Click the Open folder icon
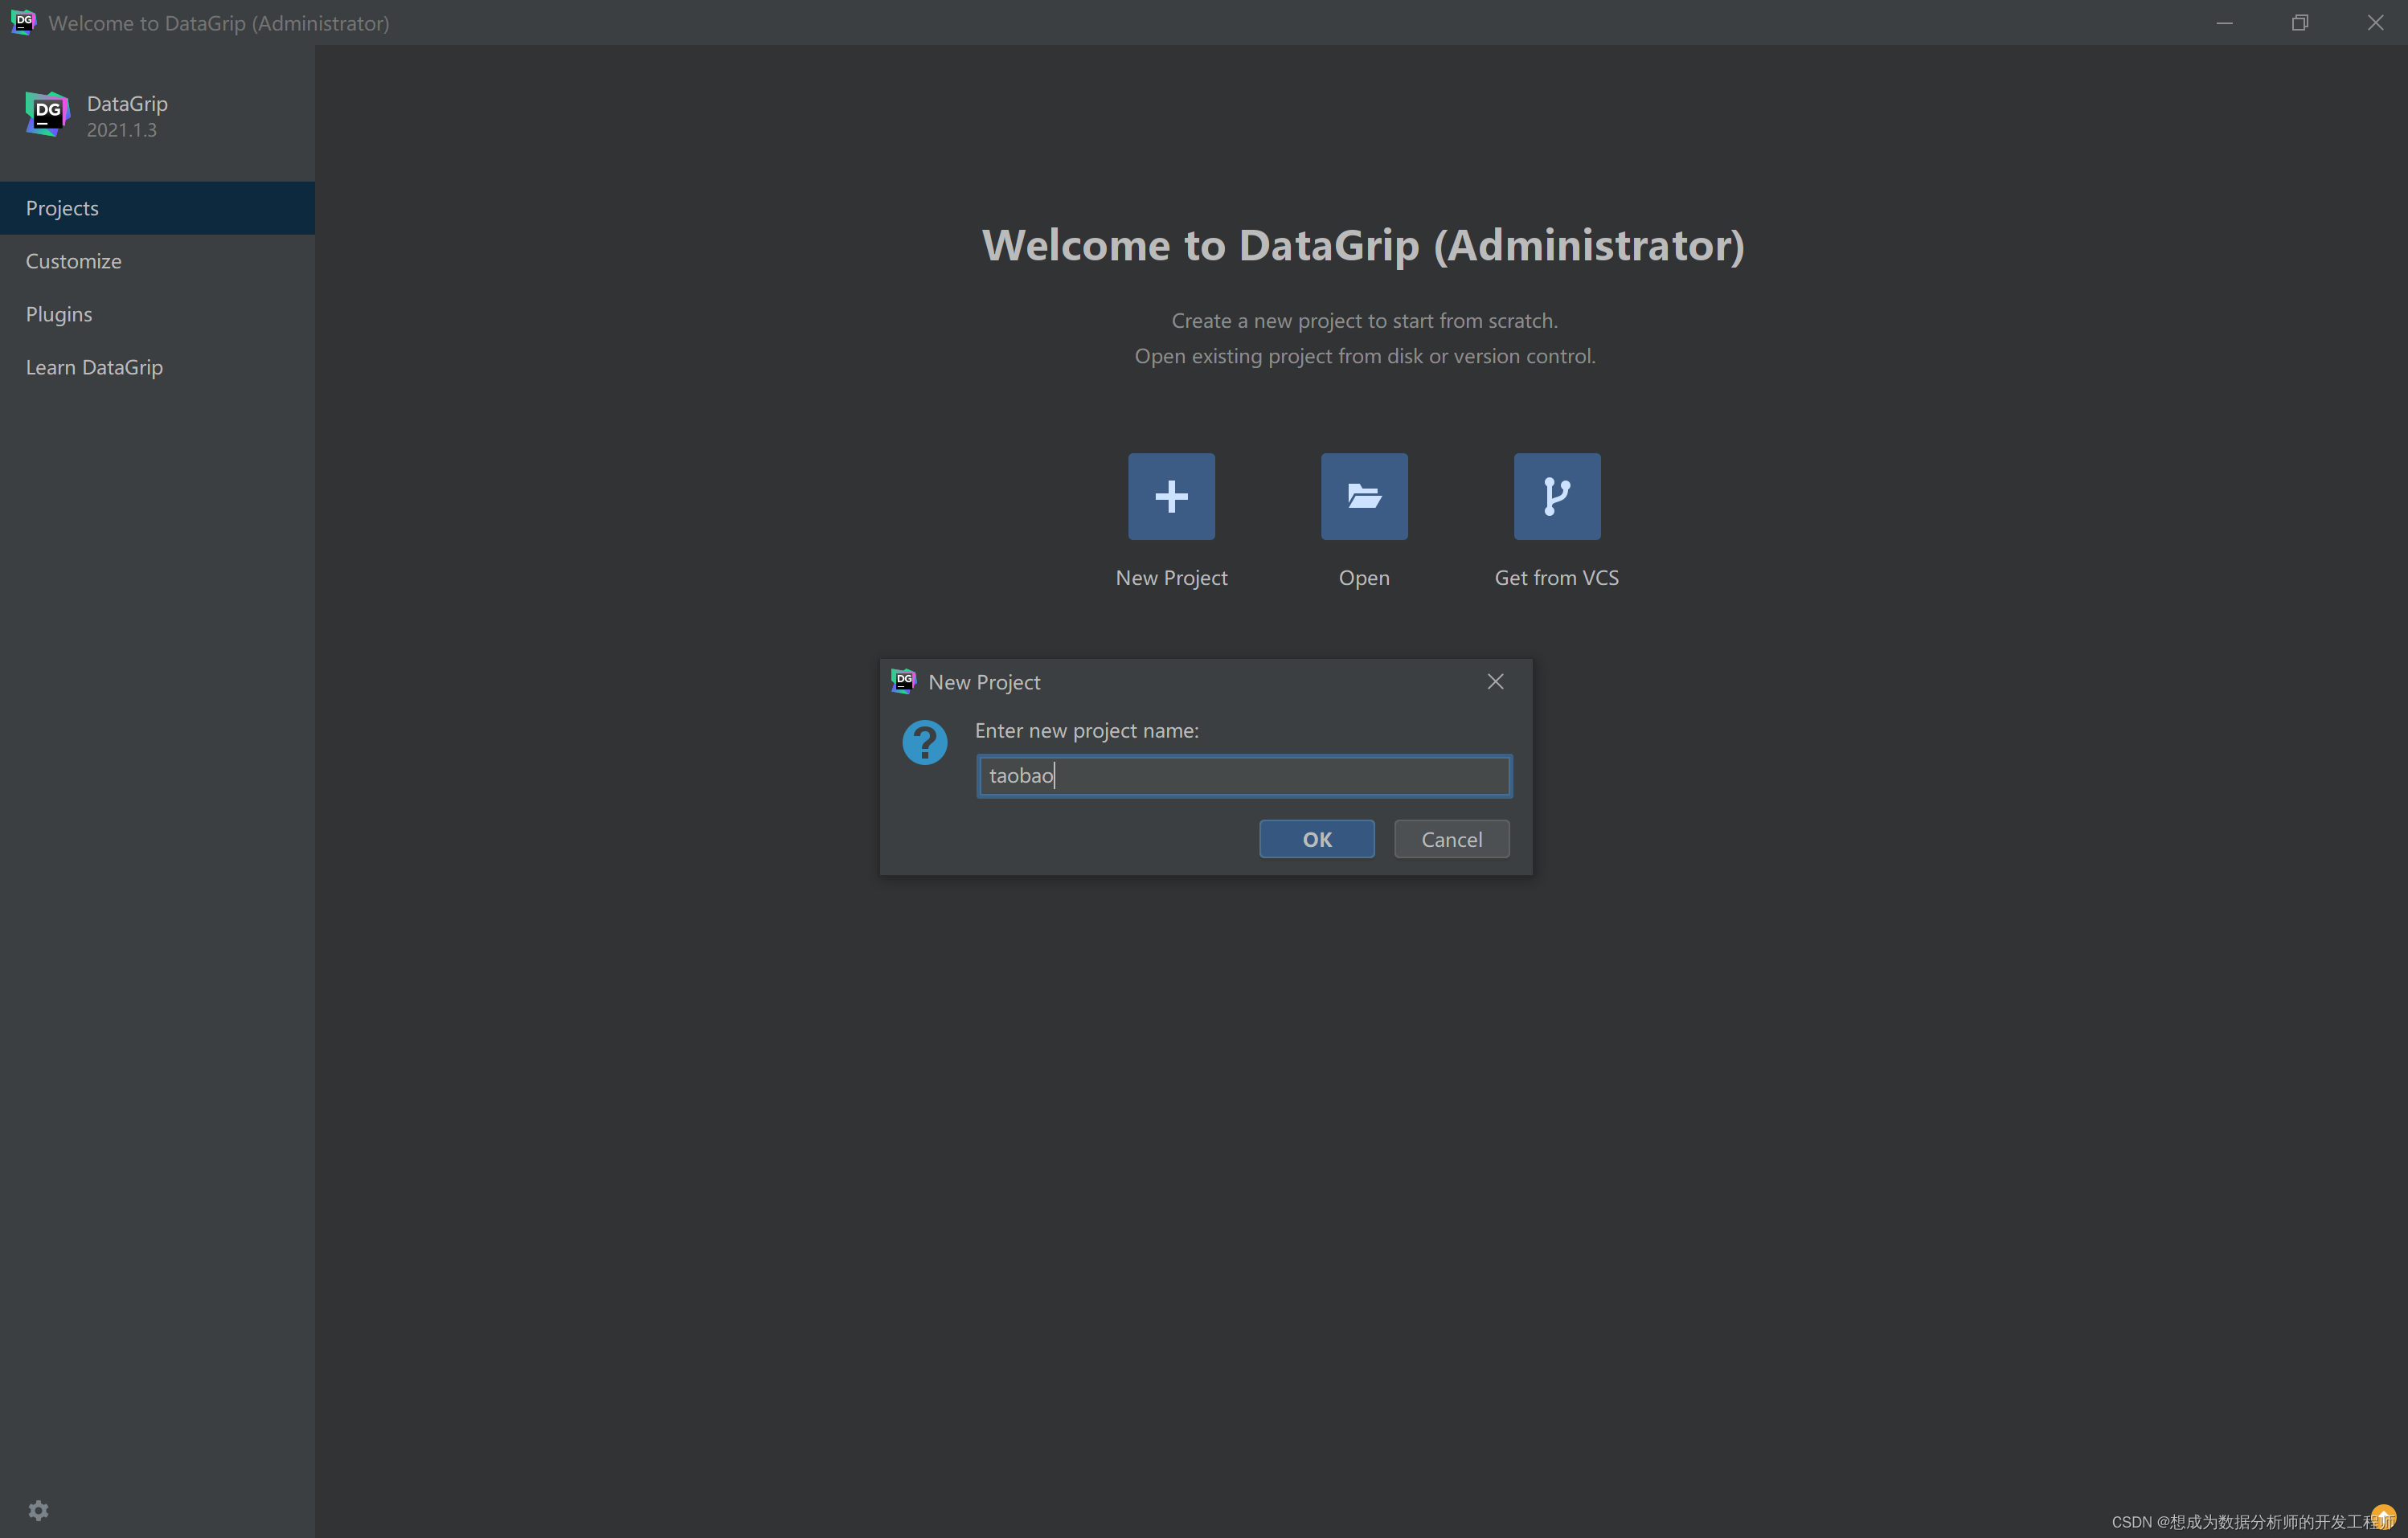Viewport: 2408px width, 1538px height. pyautogui.click(x=1364, y=496)
